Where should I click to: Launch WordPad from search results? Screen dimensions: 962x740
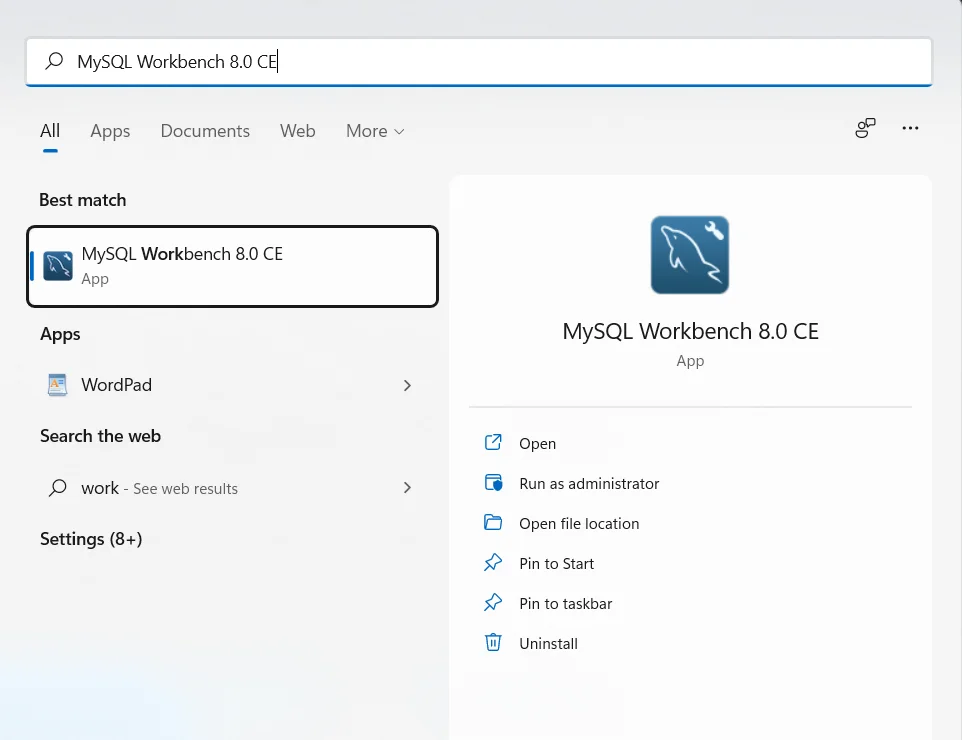click(115, 385)
